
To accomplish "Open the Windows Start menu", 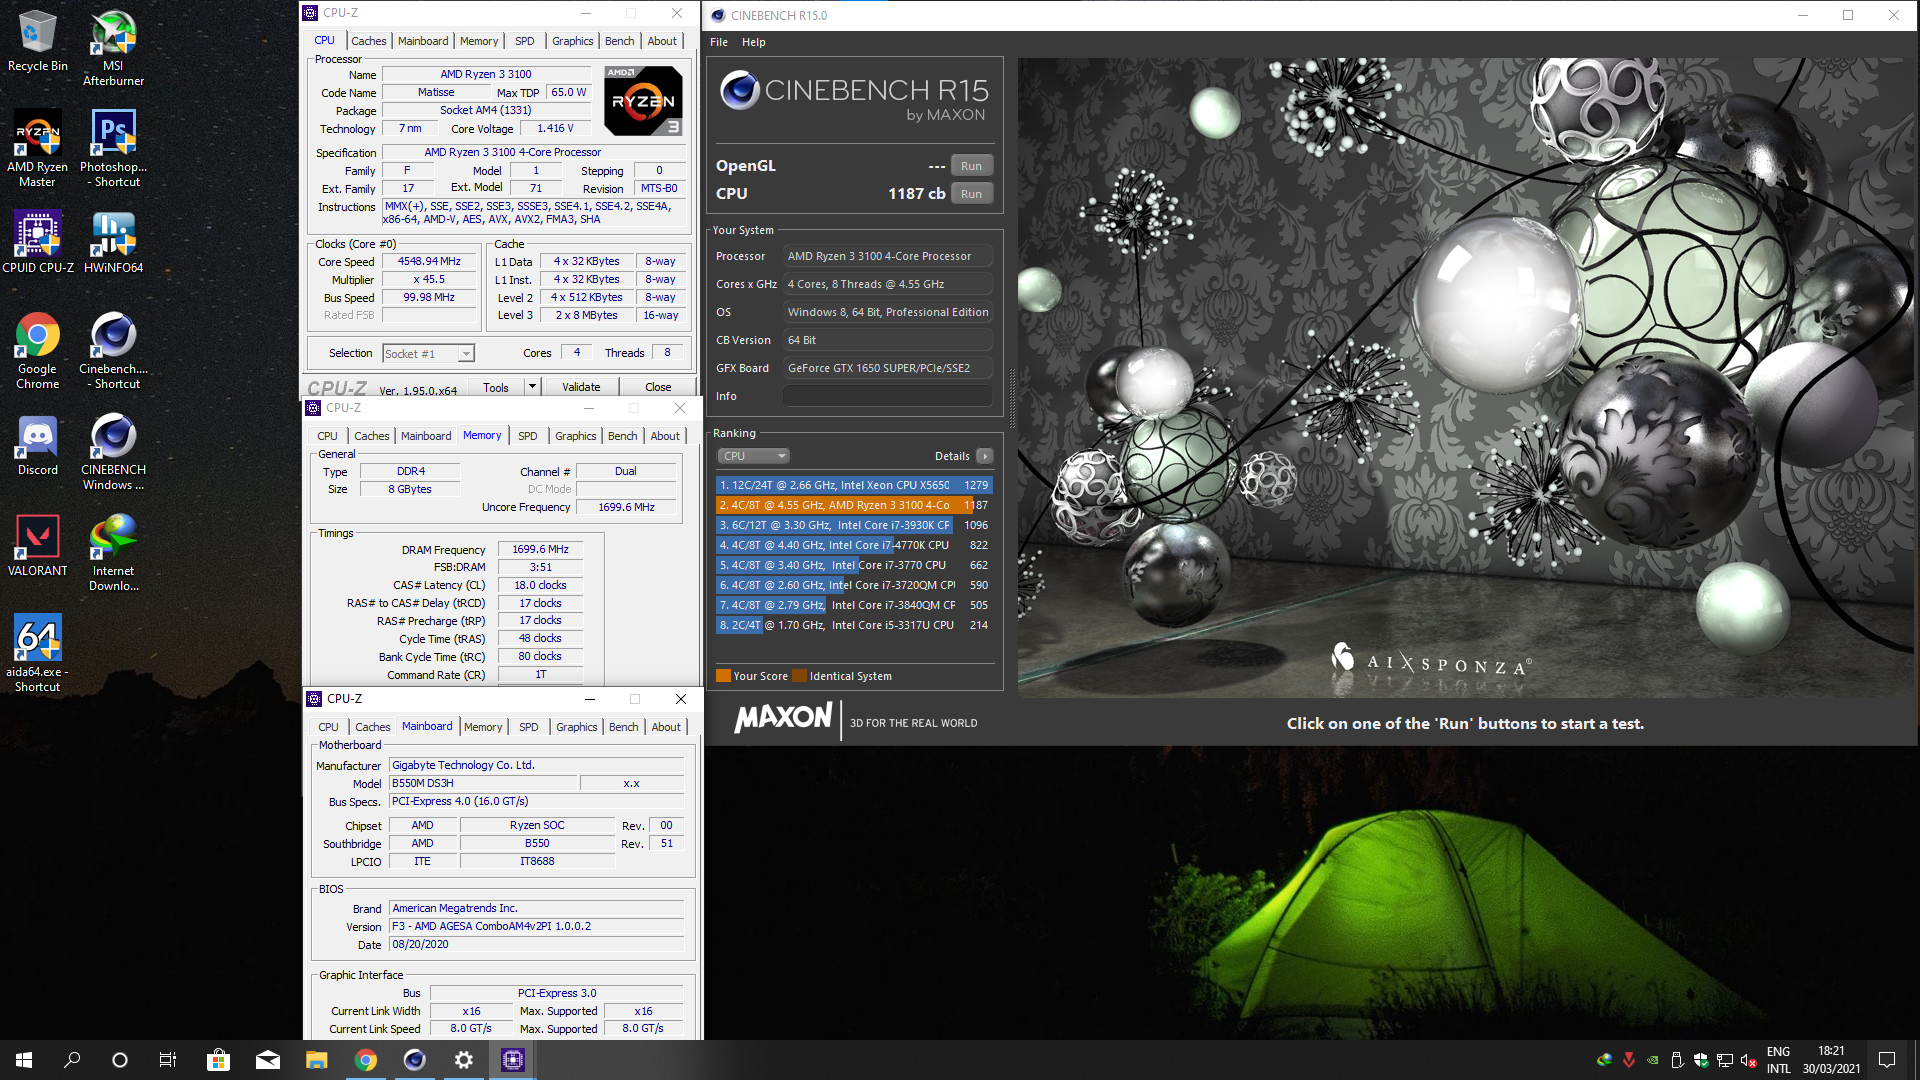I will click(24, 1060).
